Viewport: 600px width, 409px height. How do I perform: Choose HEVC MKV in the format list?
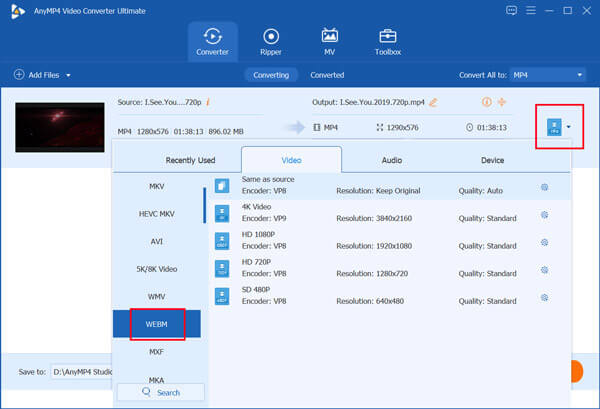[x=157, y=214]
